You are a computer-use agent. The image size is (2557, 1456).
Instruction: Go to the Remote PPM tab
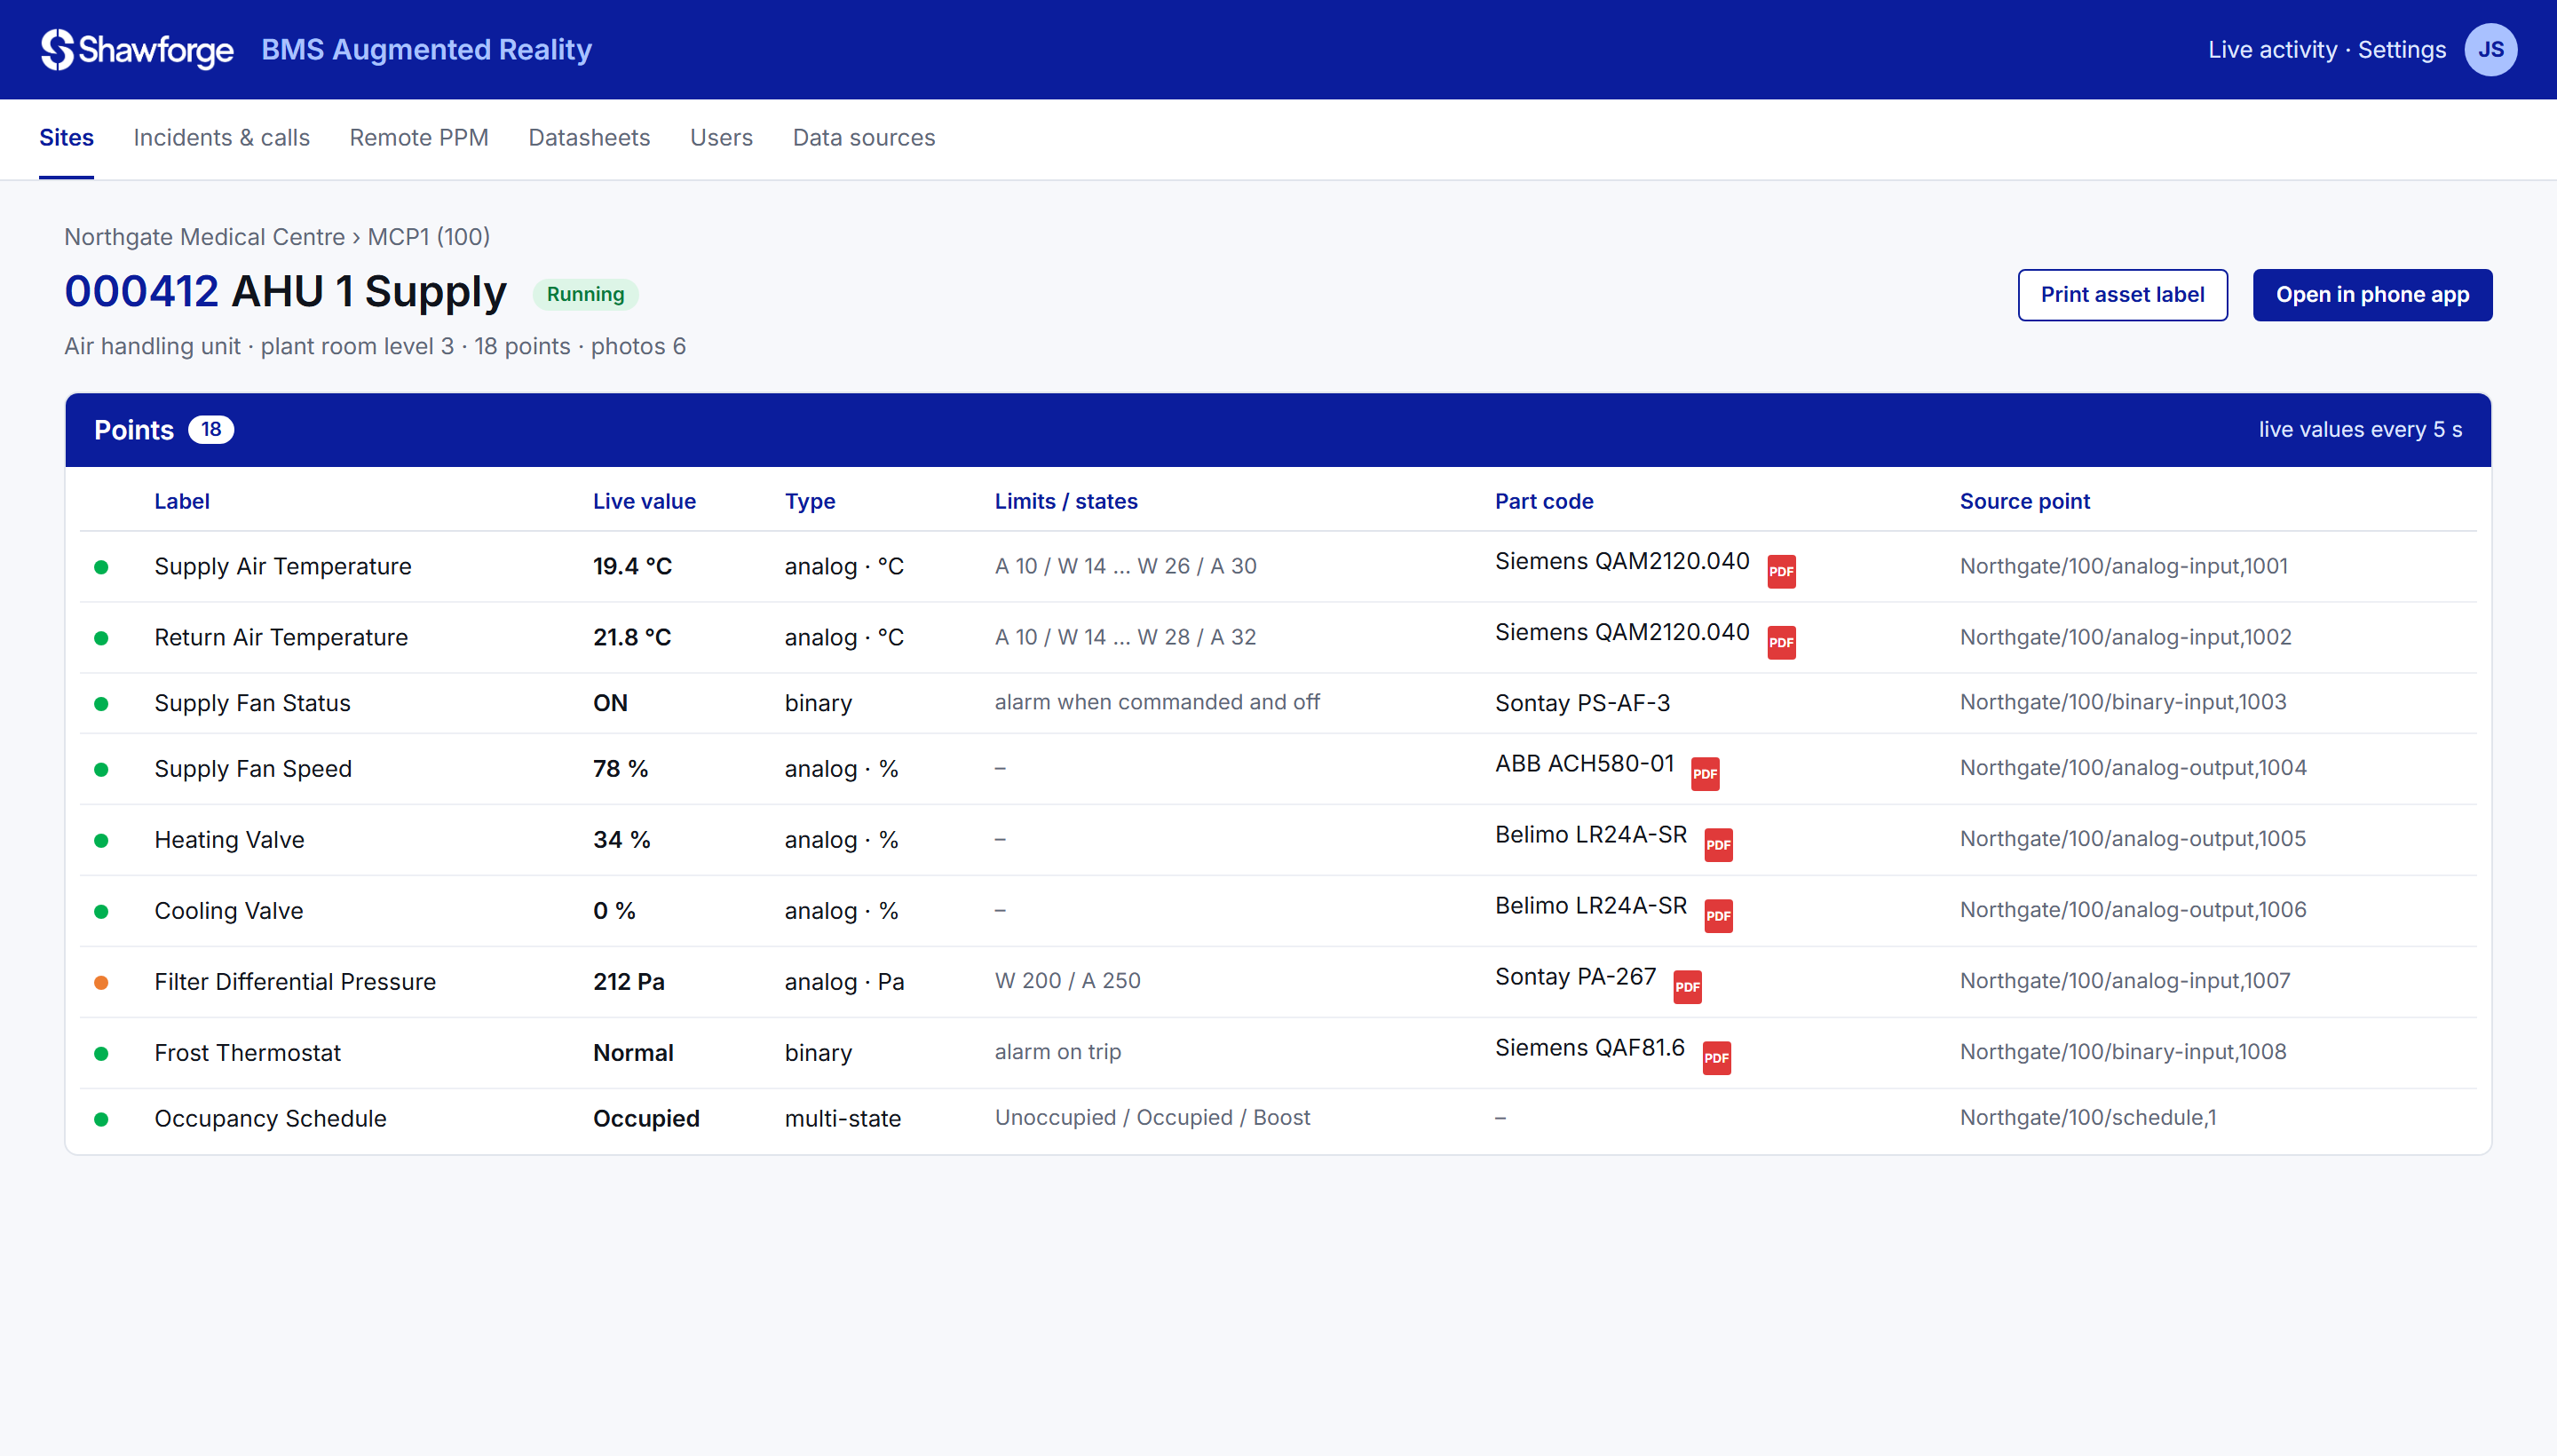tap(419, 138)
